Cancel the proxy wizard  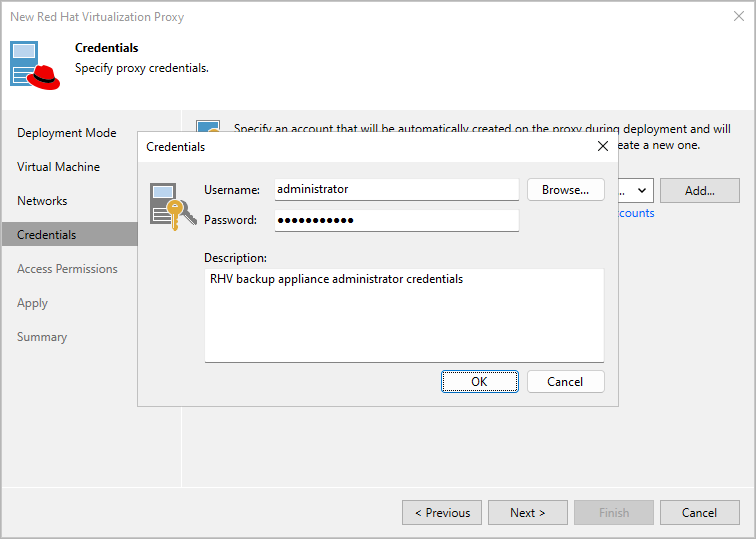(x=700, y=512)
